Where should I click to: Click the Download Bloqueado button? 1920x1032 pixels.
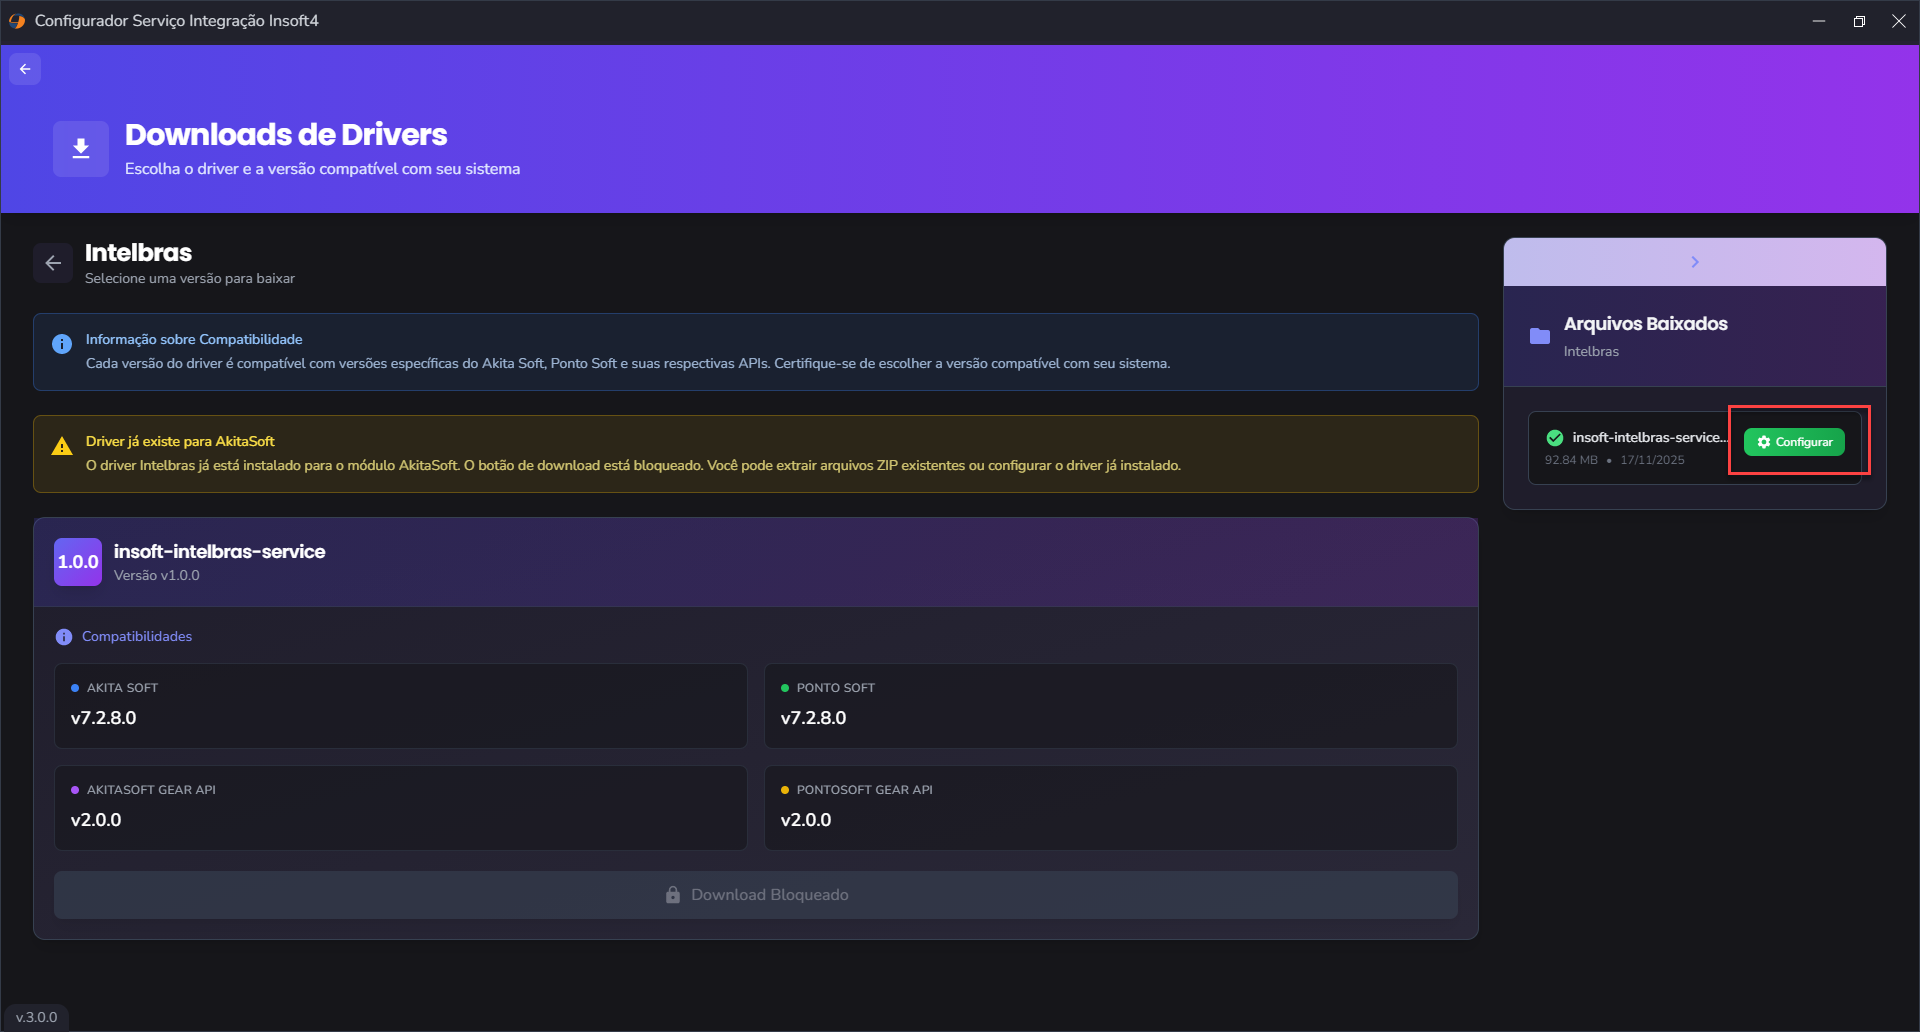click(x=756, y=895)
